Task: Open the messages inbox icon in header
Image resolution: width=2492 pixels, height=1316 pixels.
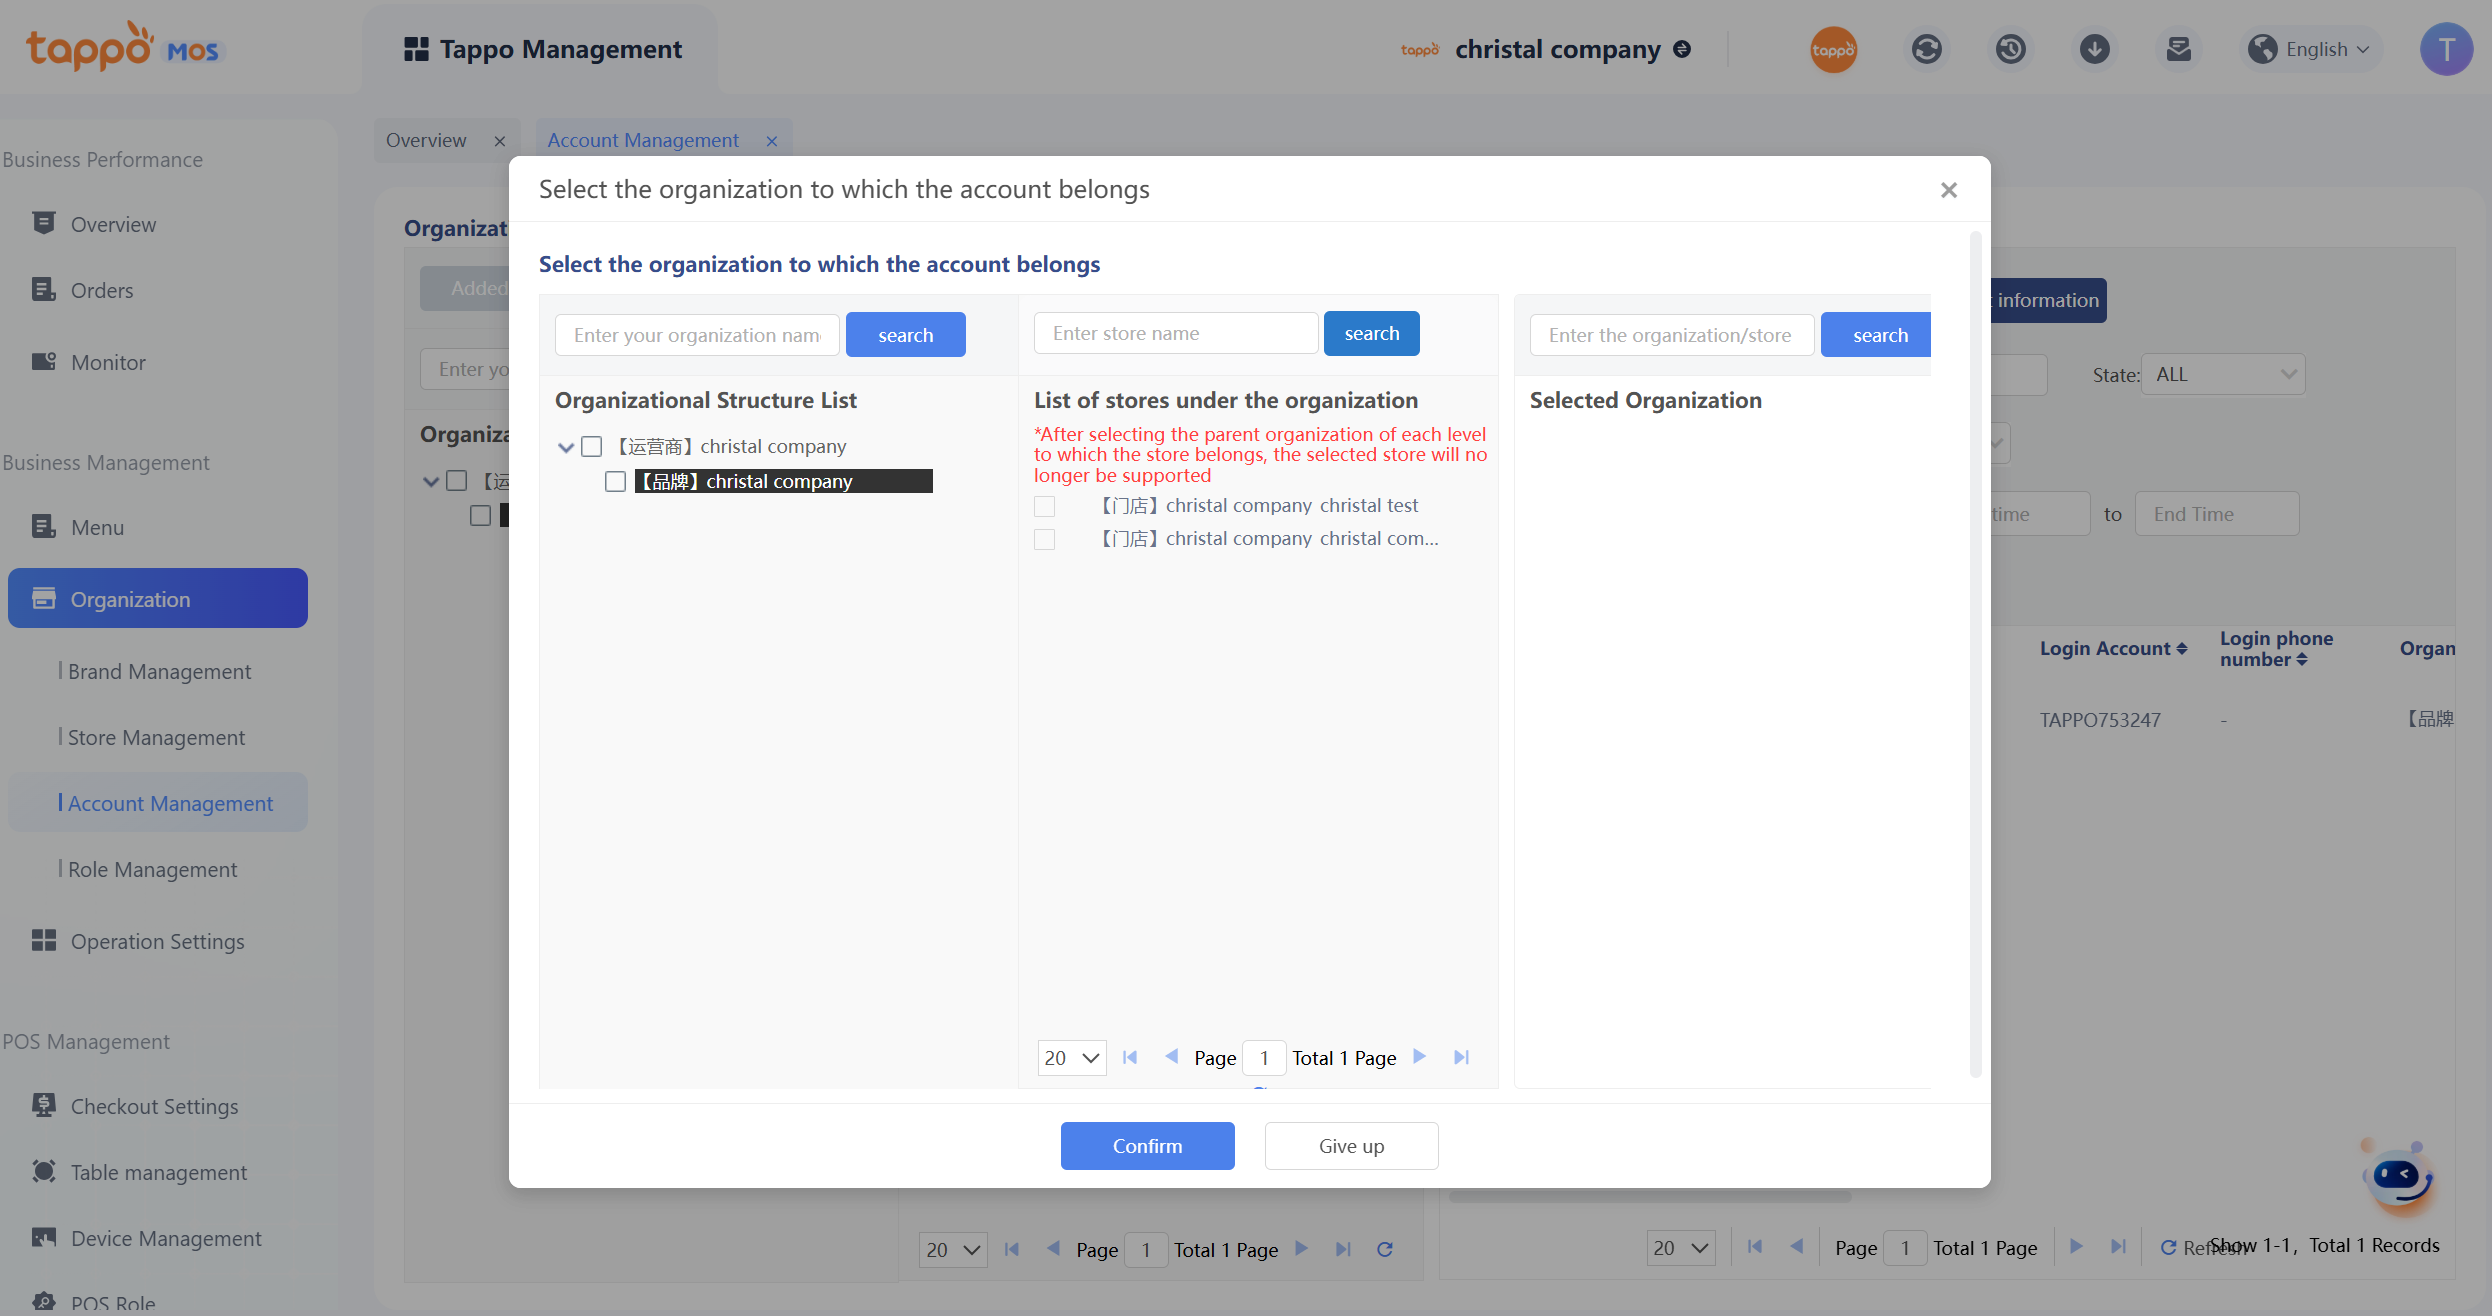Action: click(x=2178, y=49)
